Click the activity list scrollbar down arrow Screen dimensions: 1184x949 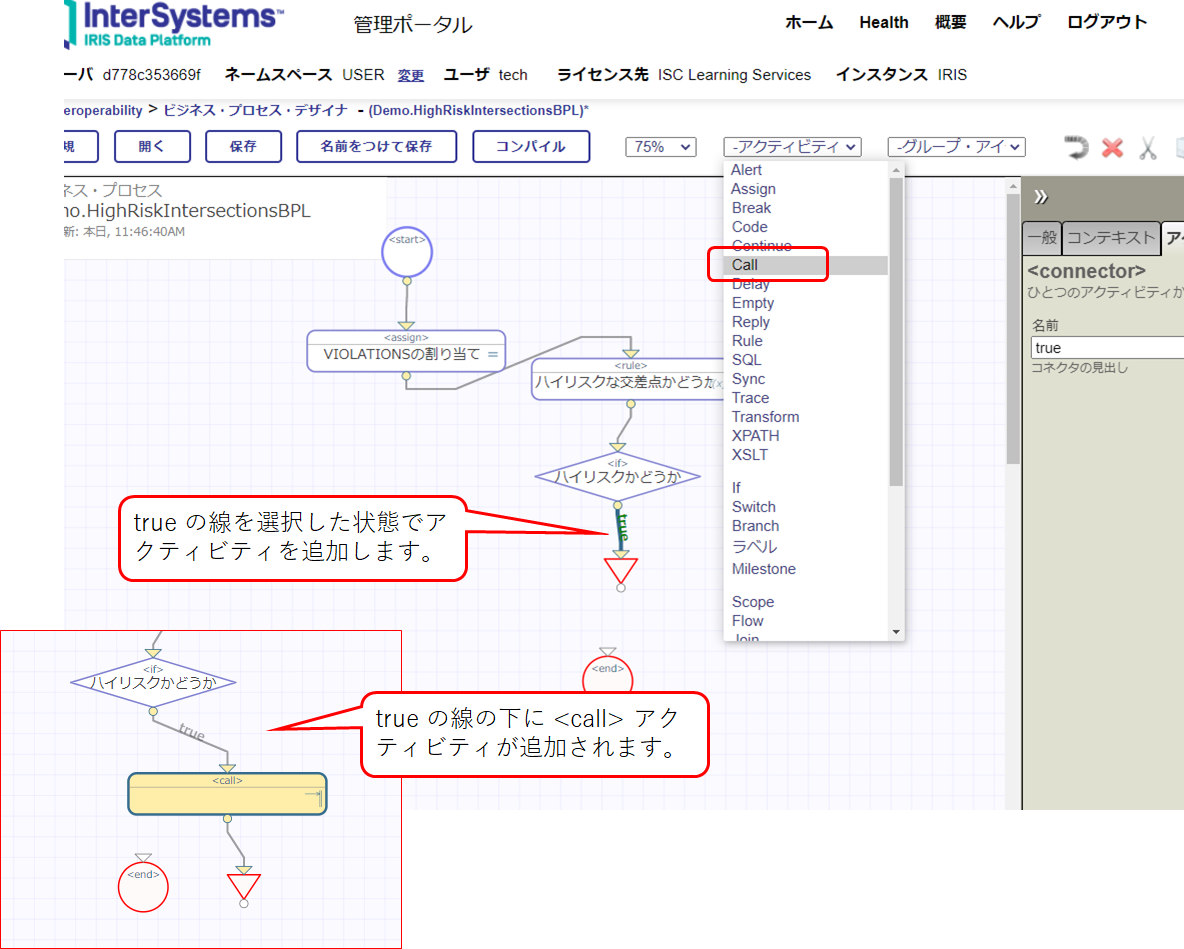coord(896,632)
